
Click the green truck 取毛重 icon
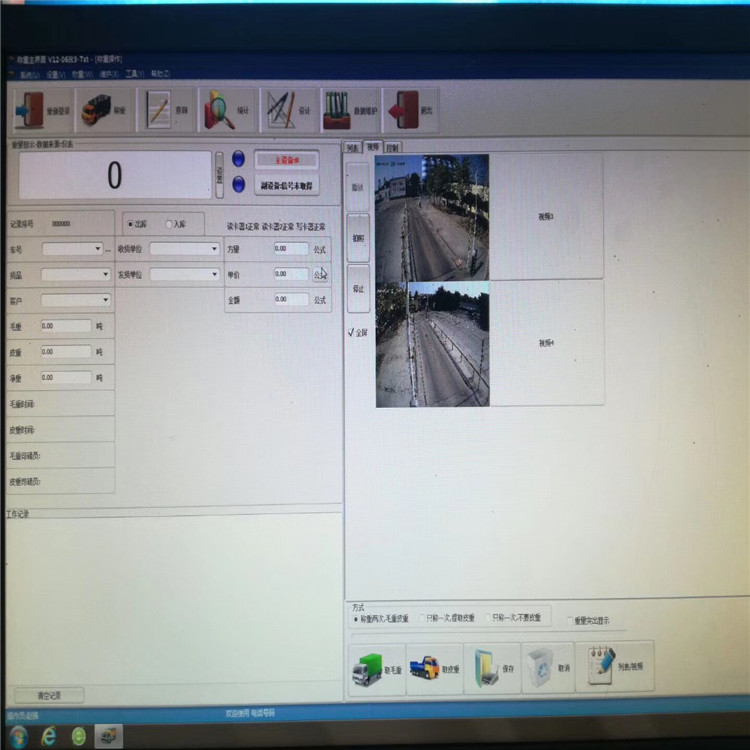[x=368, y=669]
